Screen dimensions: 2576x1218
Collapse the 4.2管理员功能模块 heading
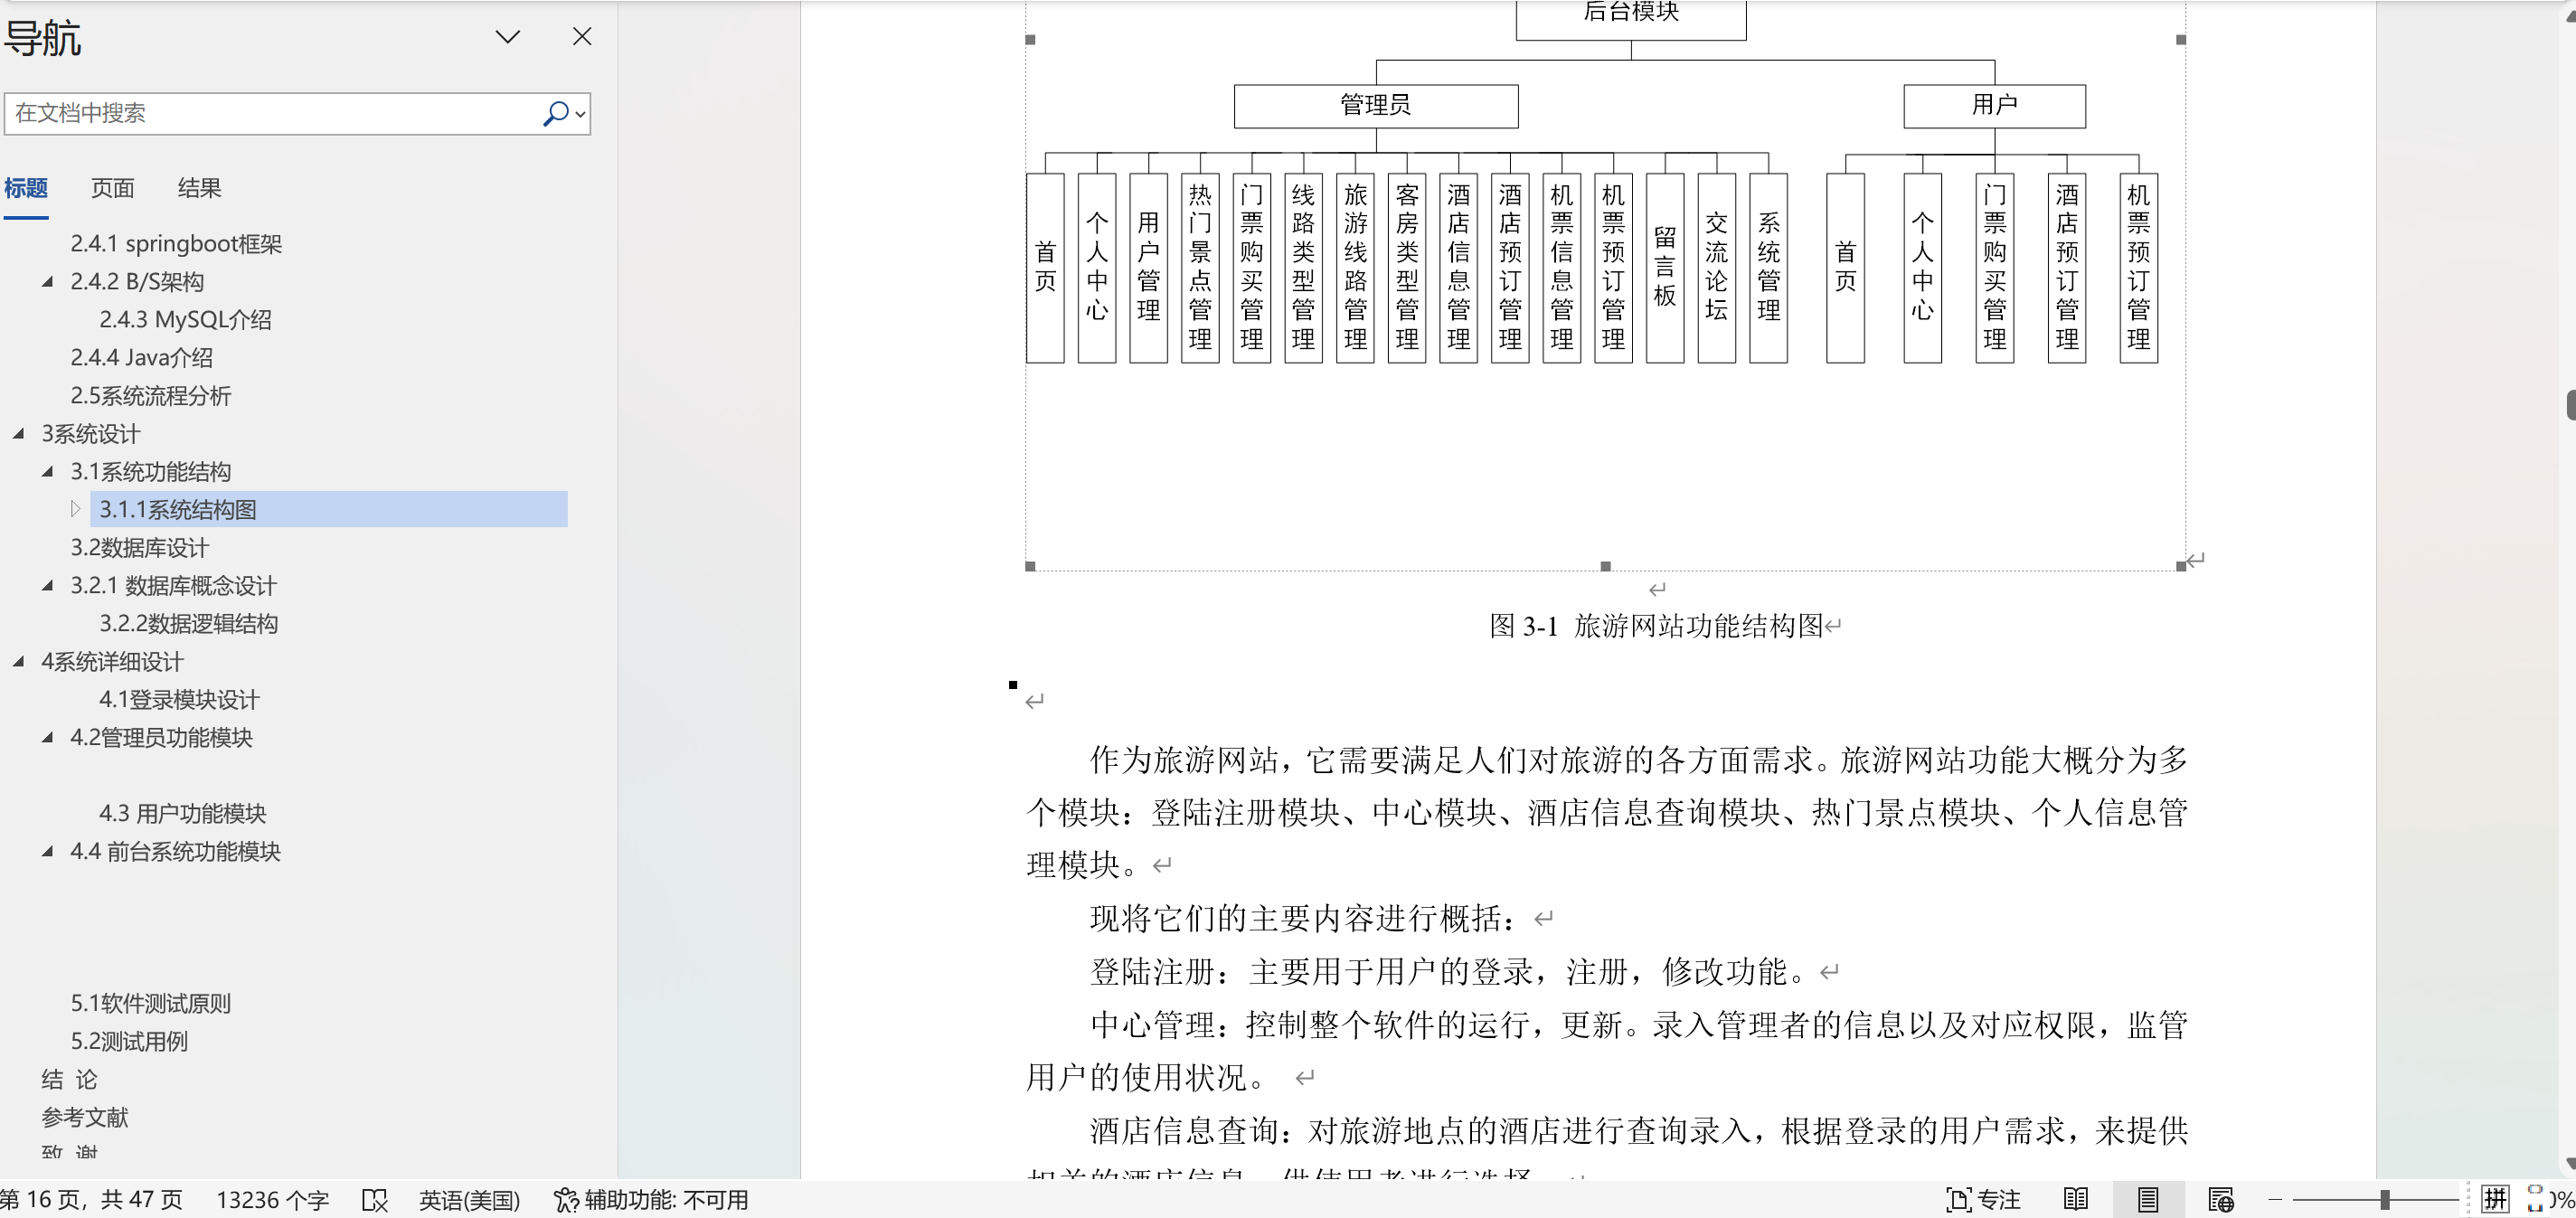click(47, 738)
